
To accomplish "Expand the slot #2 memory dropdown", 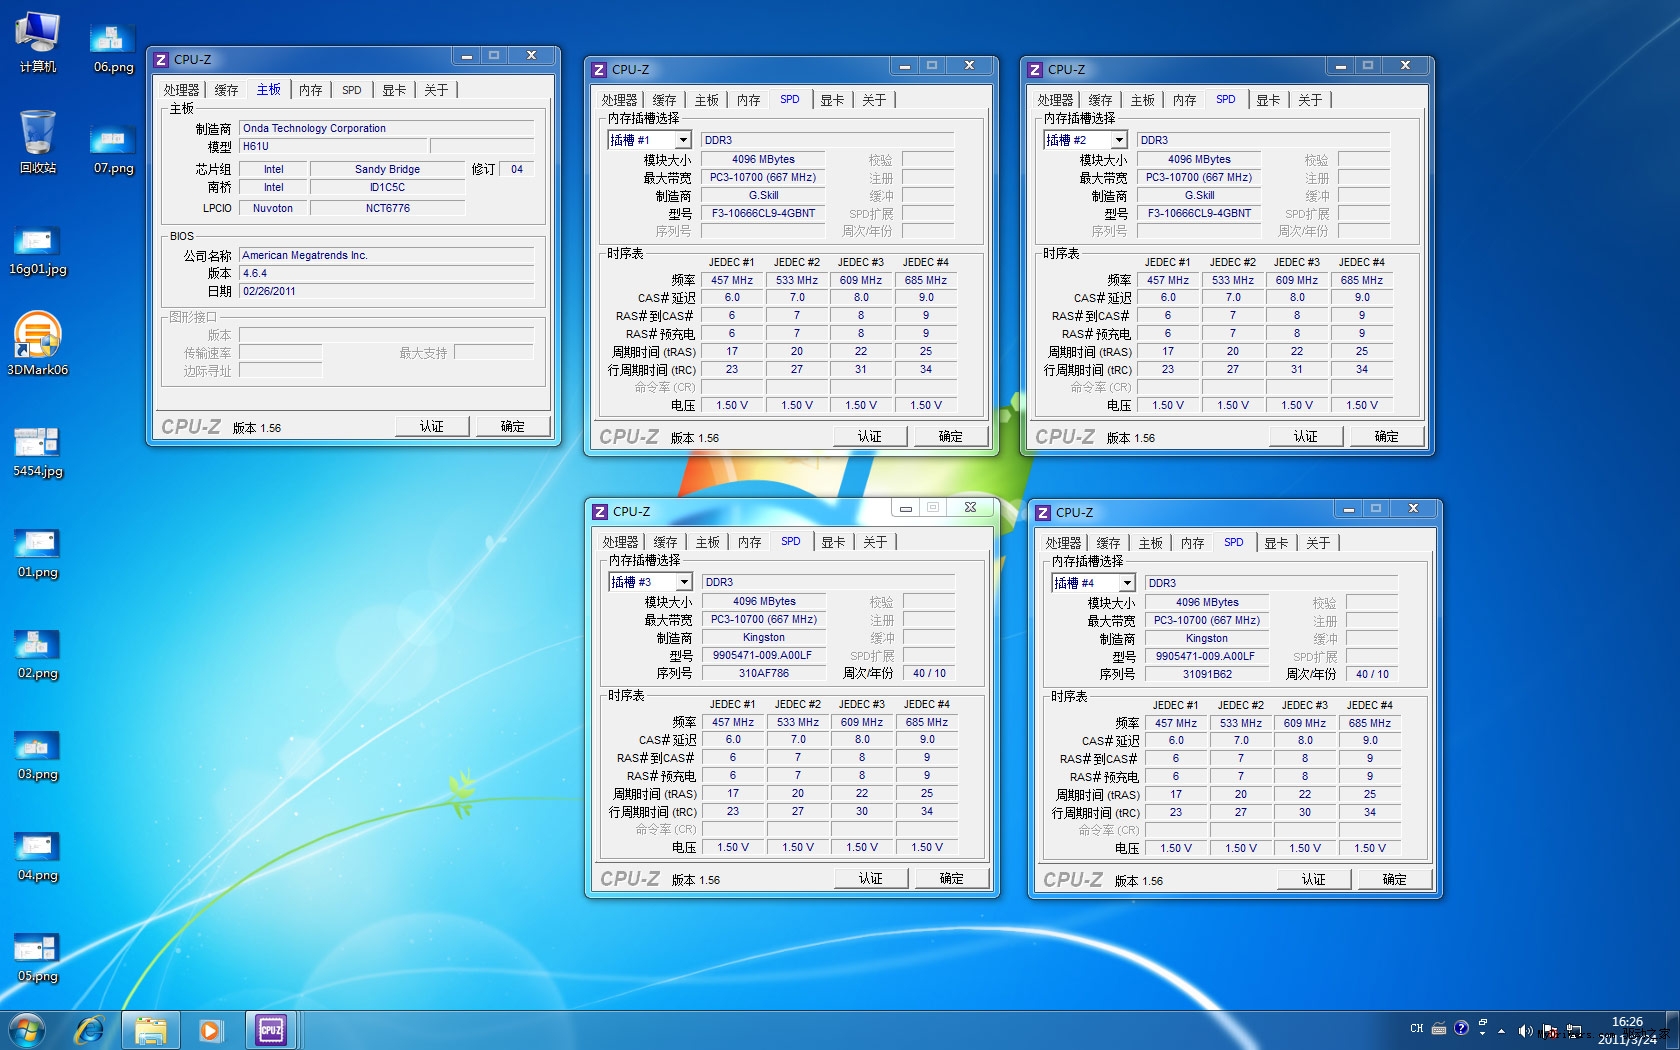I will pos(1119,141).
